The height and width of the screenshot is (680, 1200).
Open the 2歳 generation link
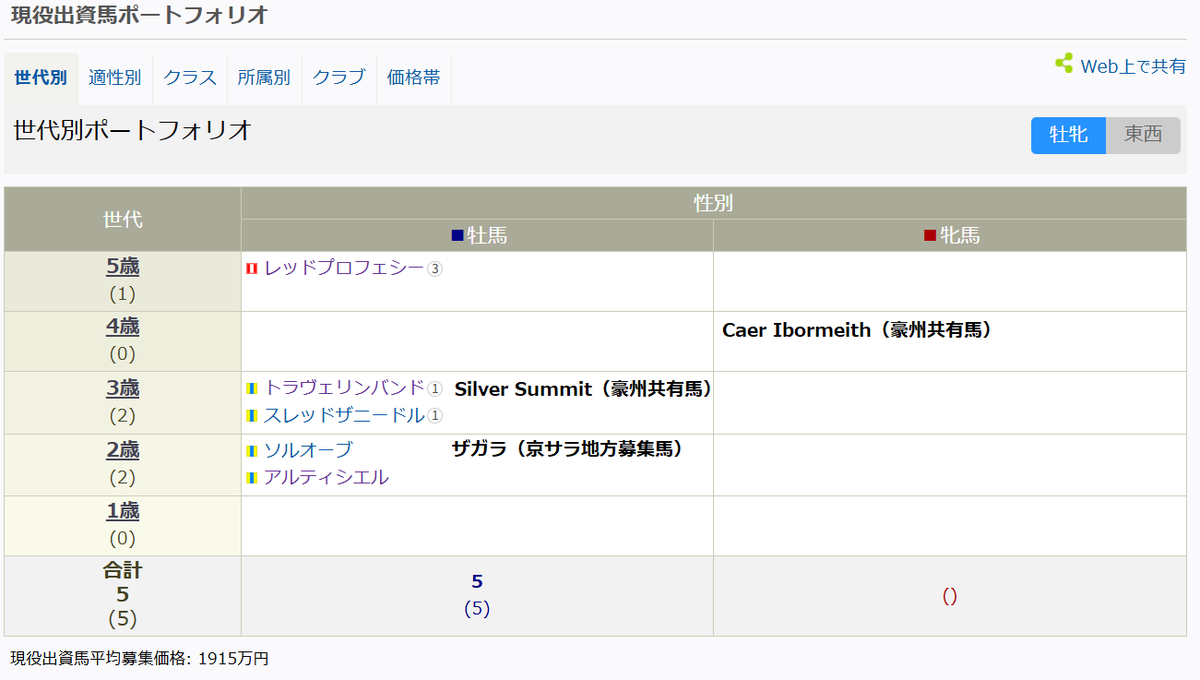(123, 450)
